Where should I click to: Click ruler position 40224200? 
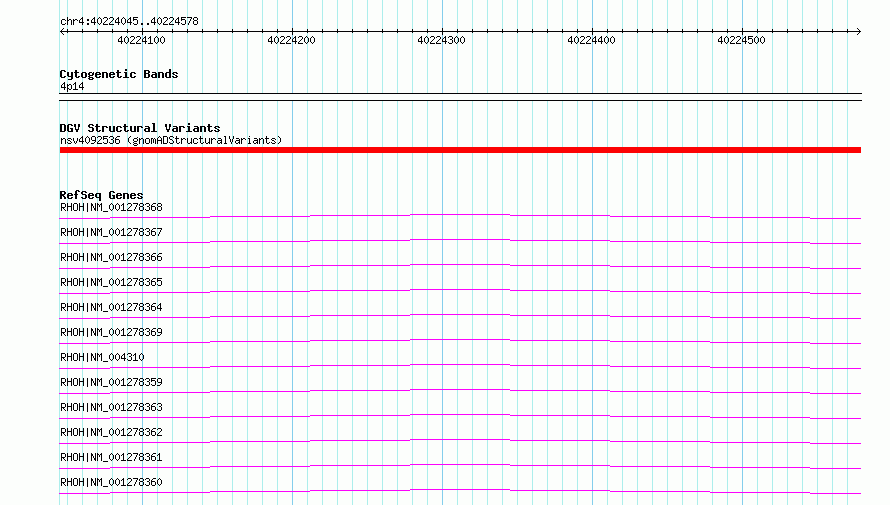pos(291,40)
